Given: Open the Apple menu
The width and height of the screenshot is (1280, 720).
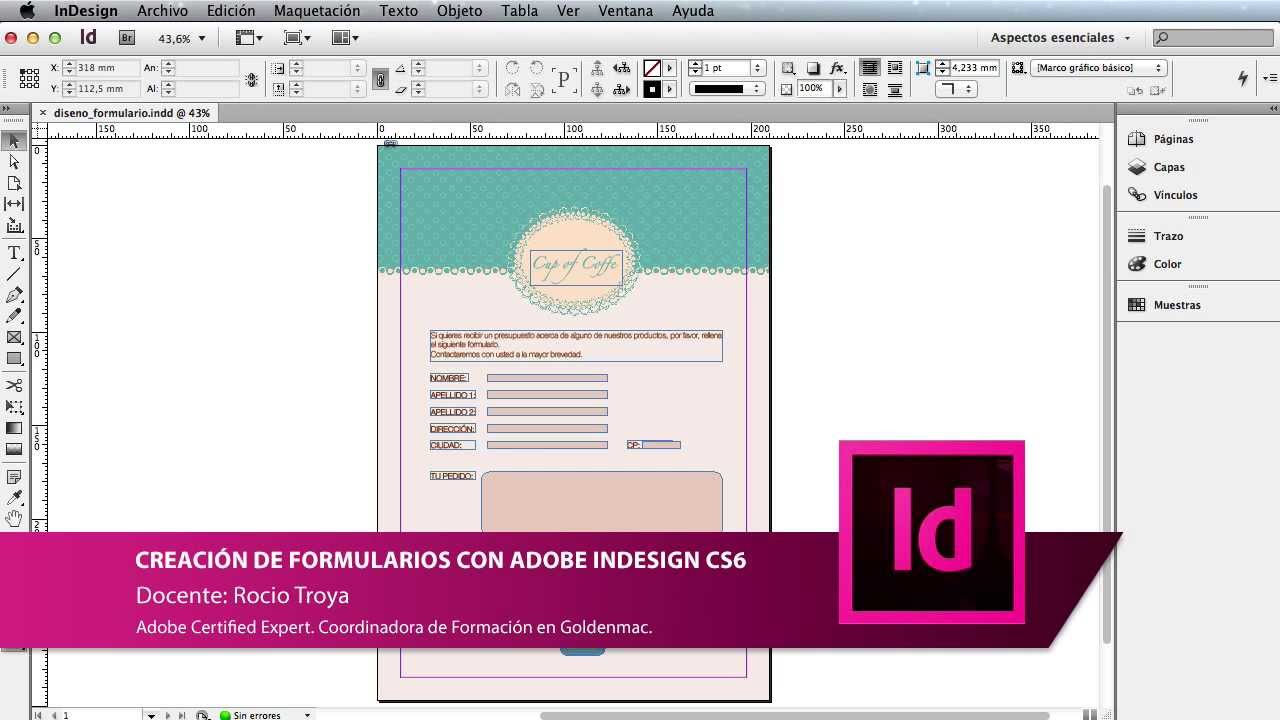Looking at the screenshot, I should [x=27, y=11].
